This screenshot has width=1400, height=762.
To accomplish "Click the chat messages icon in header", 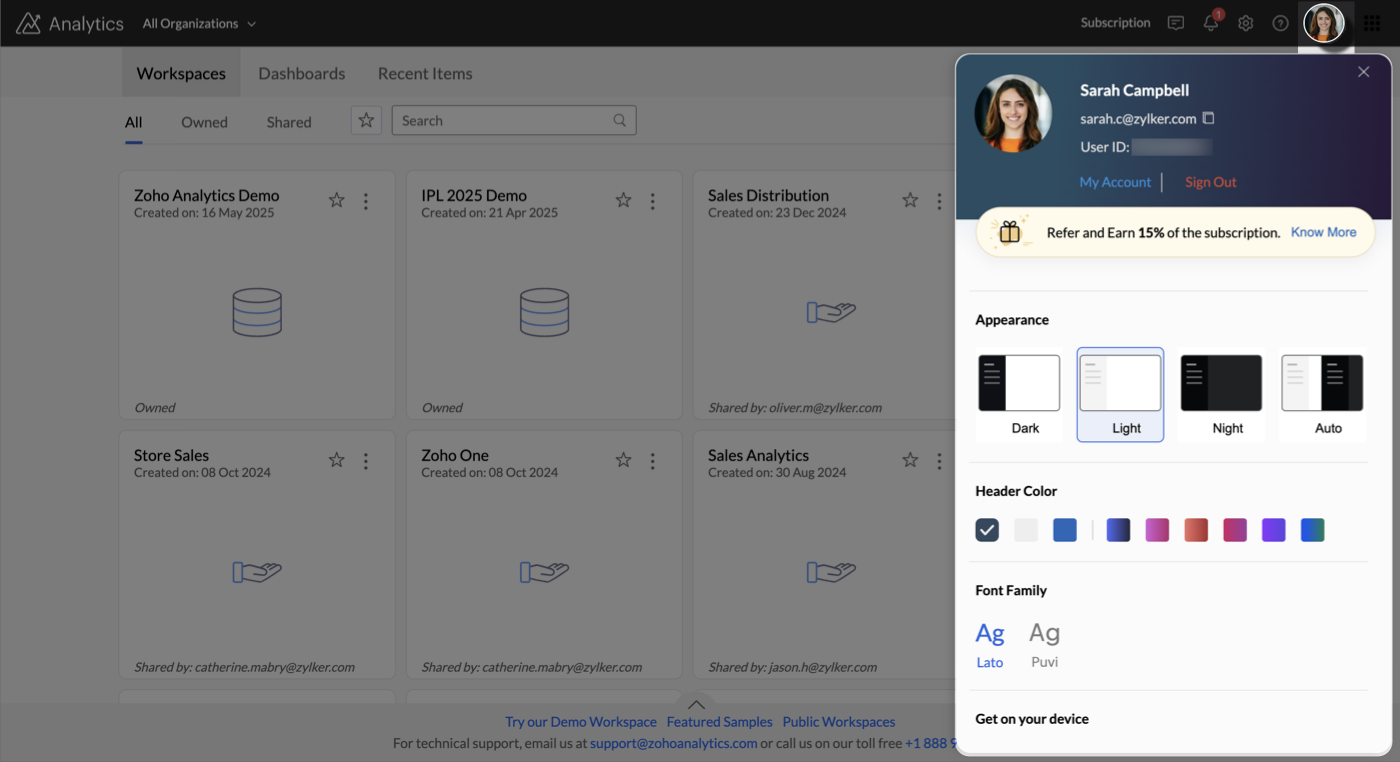I will [1176, 23].
